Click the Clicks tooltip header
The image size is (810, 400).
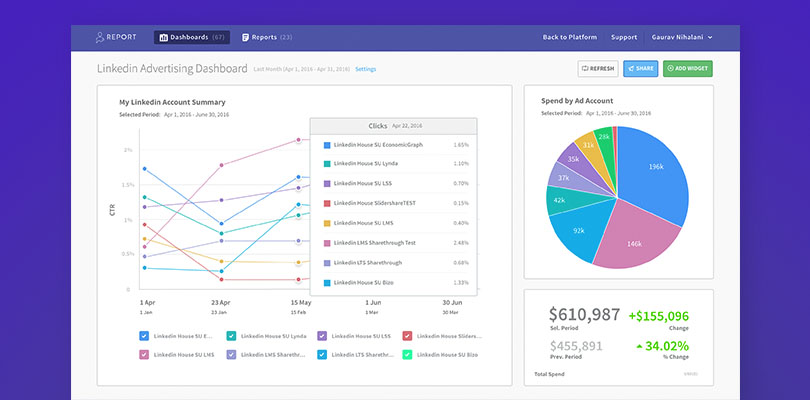tap(394, 126)
